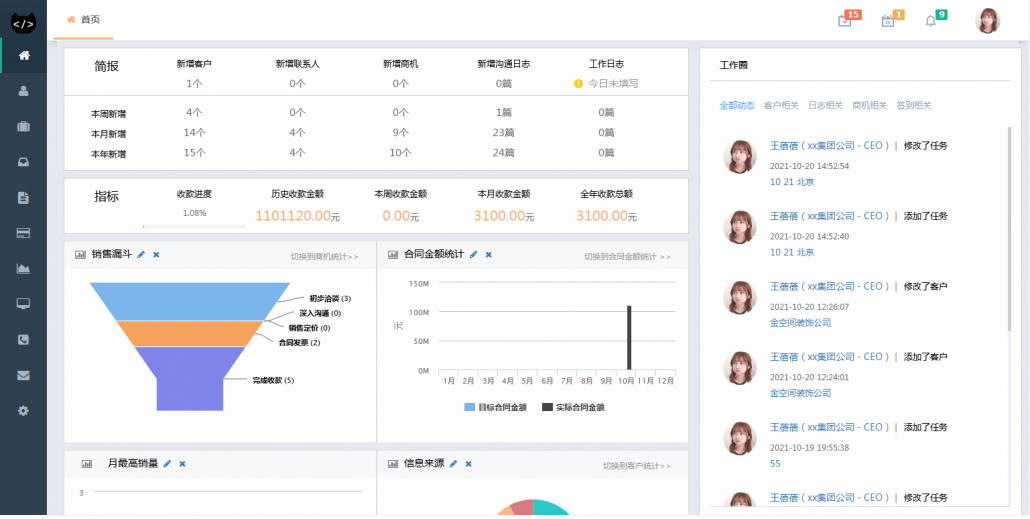Click calendar icon with badge 1
1030x519 pixels.
(887, 21)
